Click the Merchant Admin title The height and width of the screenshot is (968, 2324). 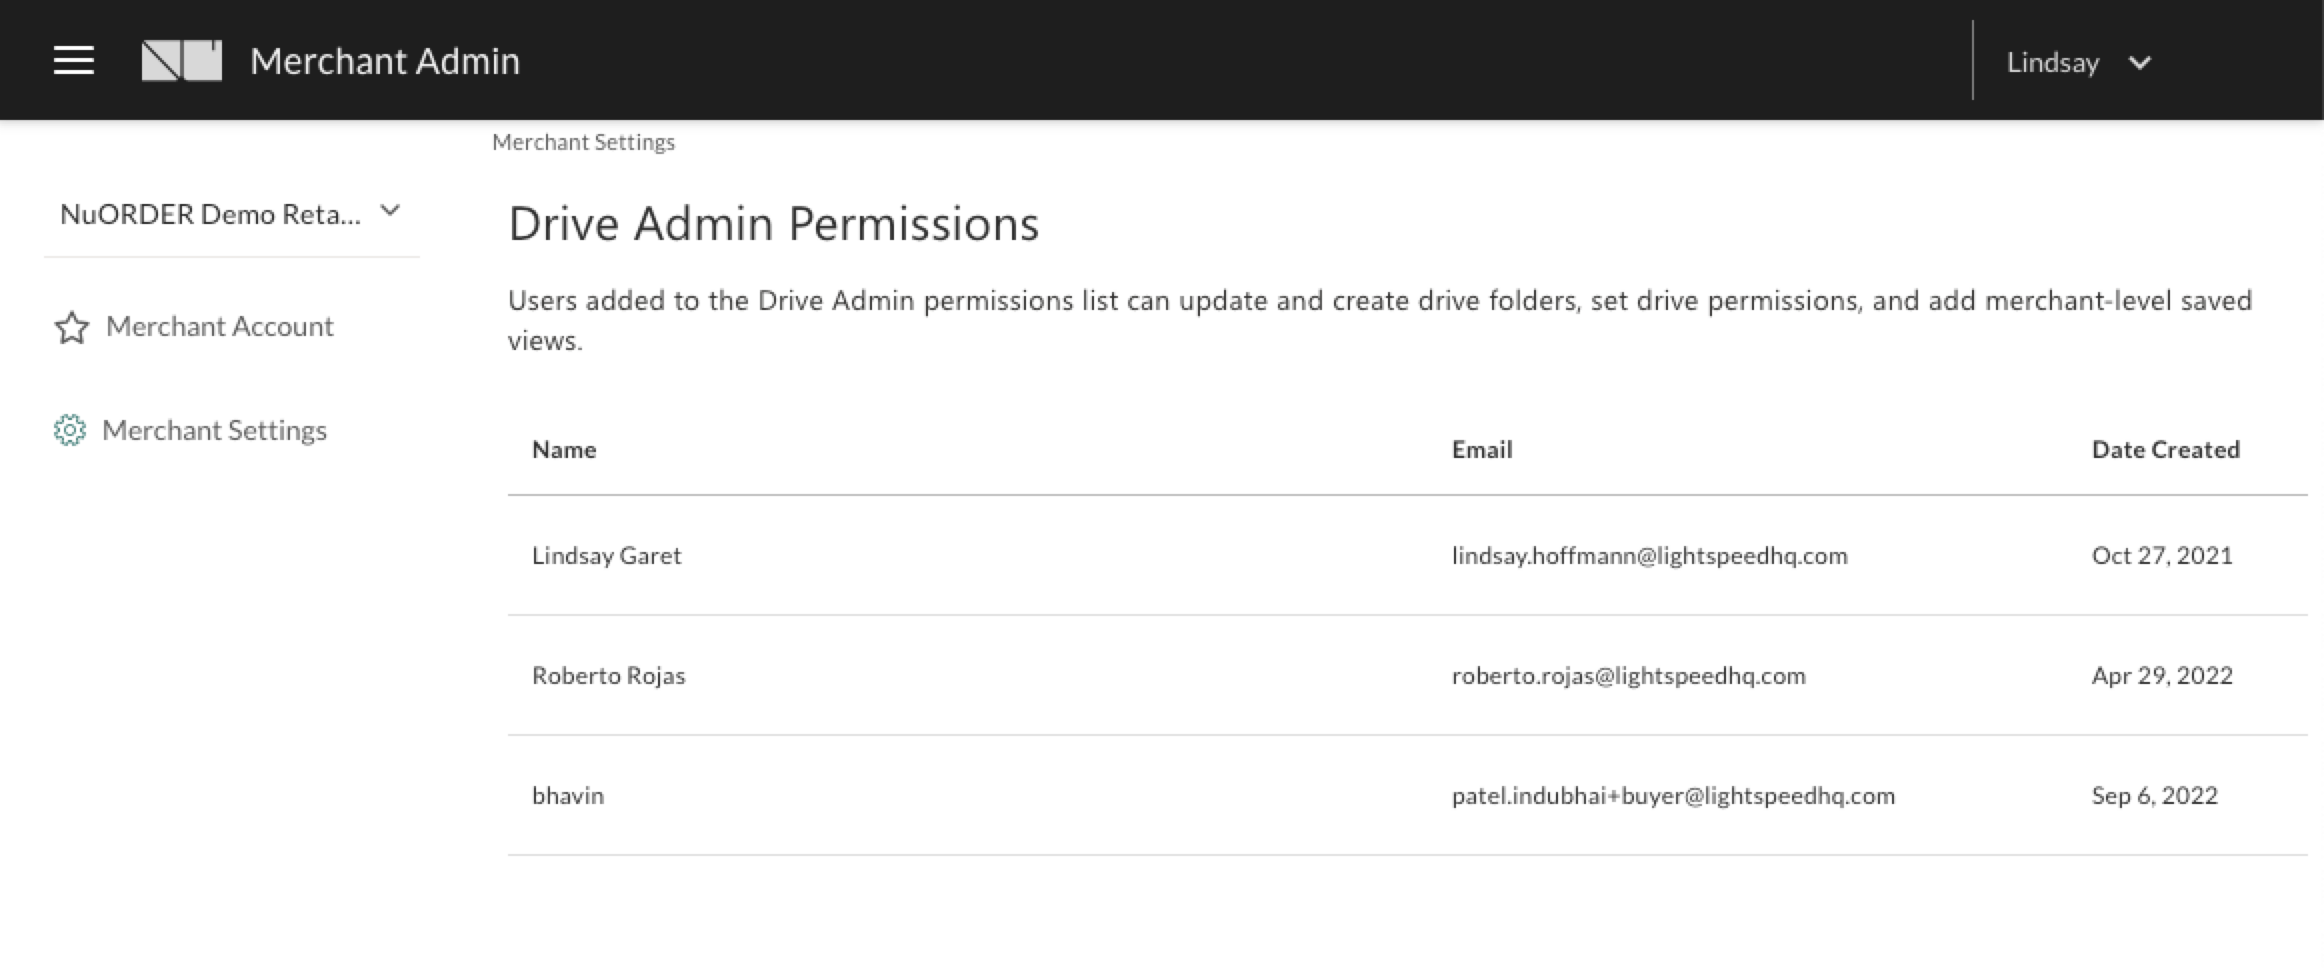tap(385, 61)
